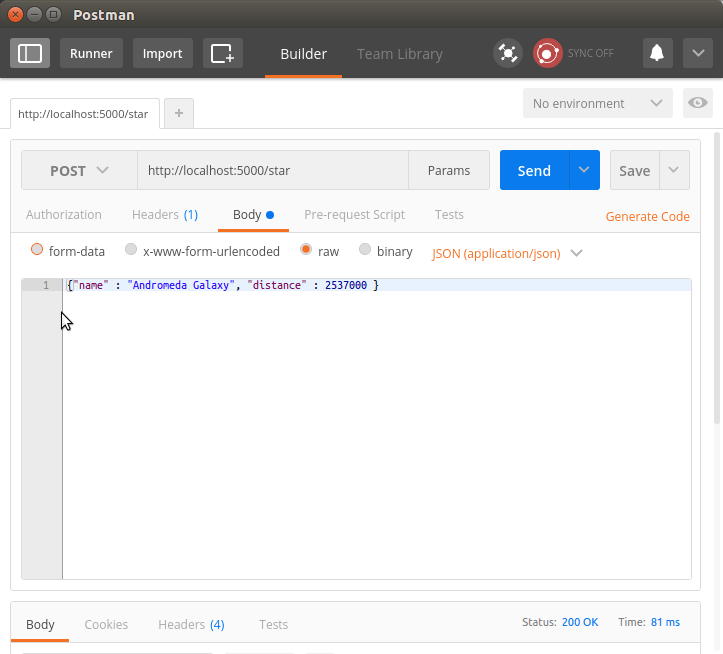This screenshot has width=723, height=654.
Task: Minimize the Postman window
Action: (x=35, y=15)
